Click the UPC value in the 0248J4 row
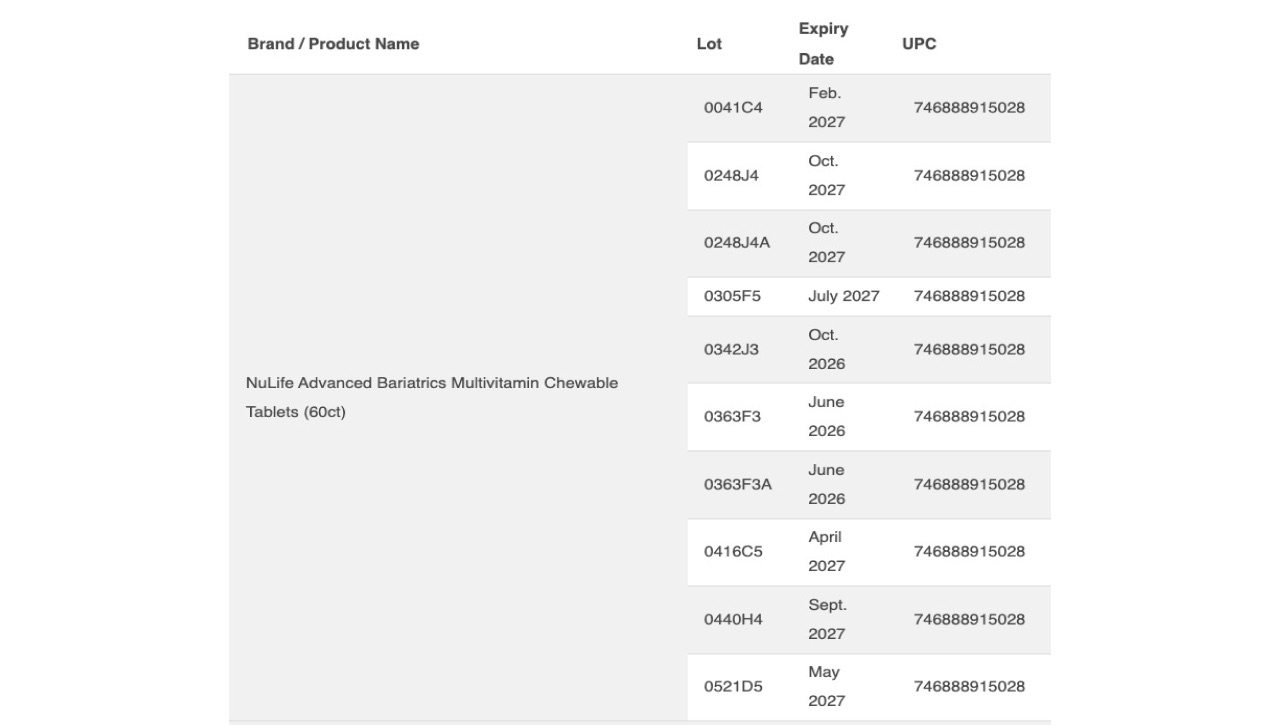This screenshot has height=725, width=1280. (969, 176)
